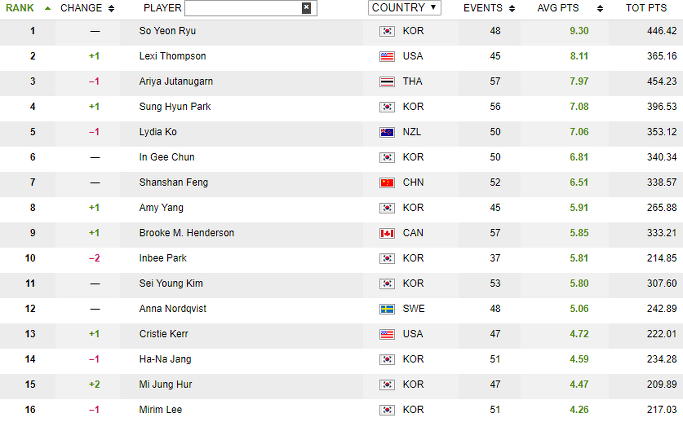Click the New Zealand flag icon
This screenshot has height=422, width=683.
coord(387,132)
